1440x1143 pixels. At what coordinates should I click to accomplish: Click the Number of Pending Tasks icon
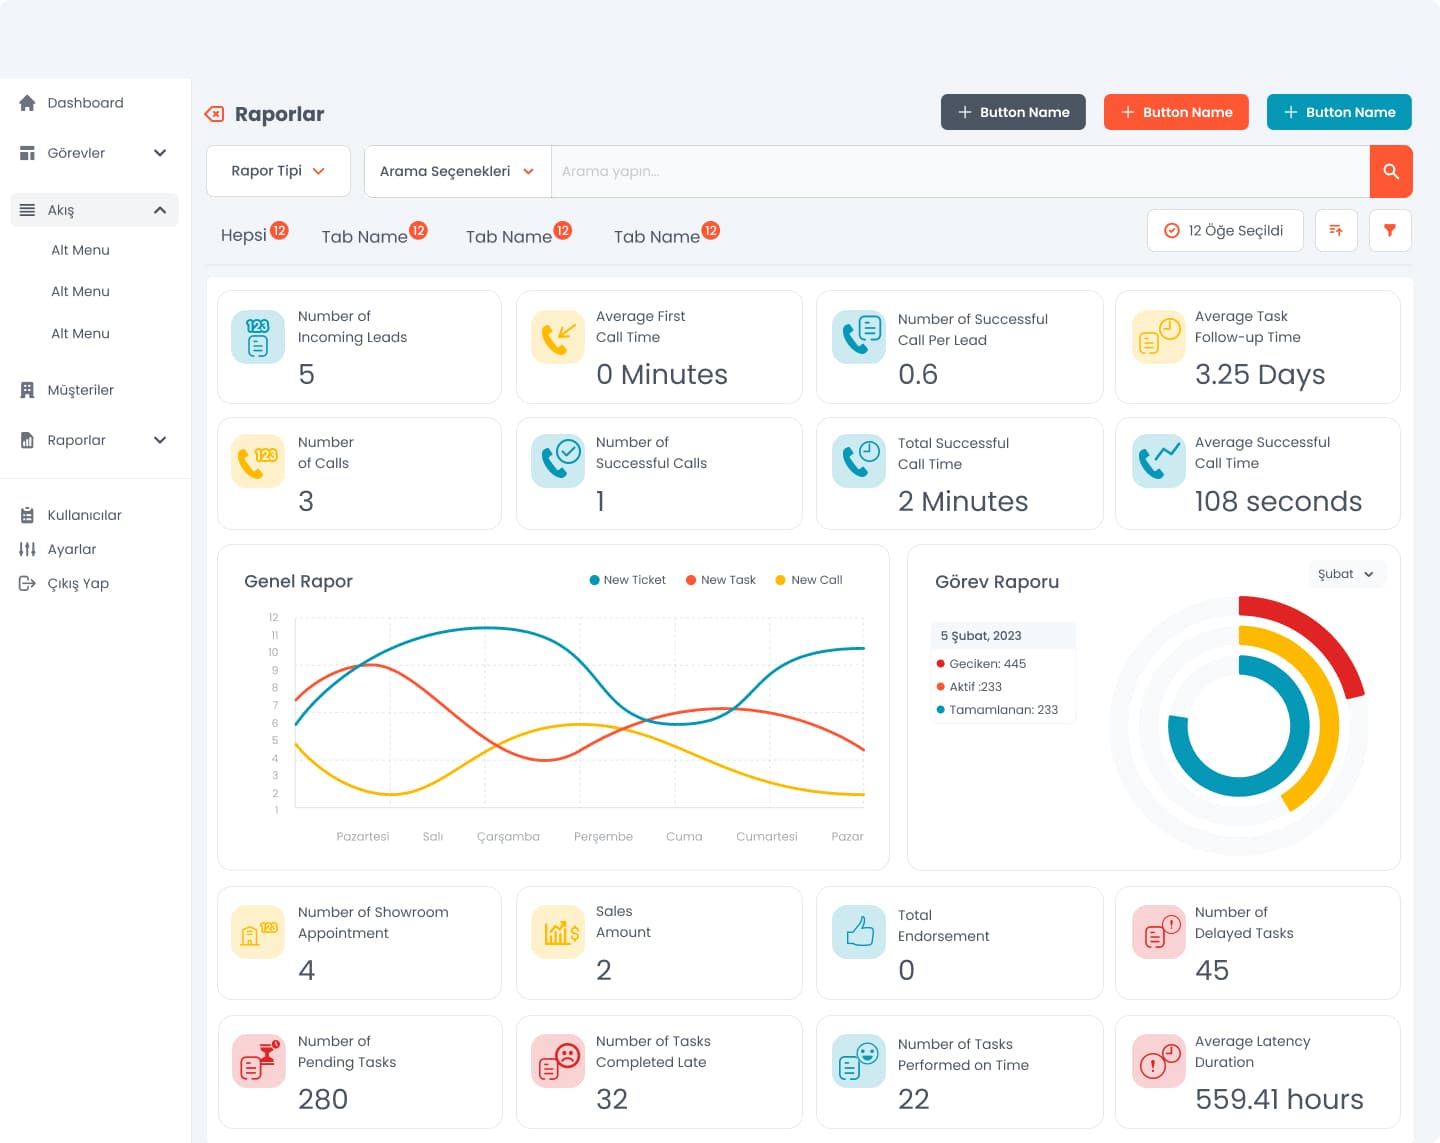pos(258,1061)
